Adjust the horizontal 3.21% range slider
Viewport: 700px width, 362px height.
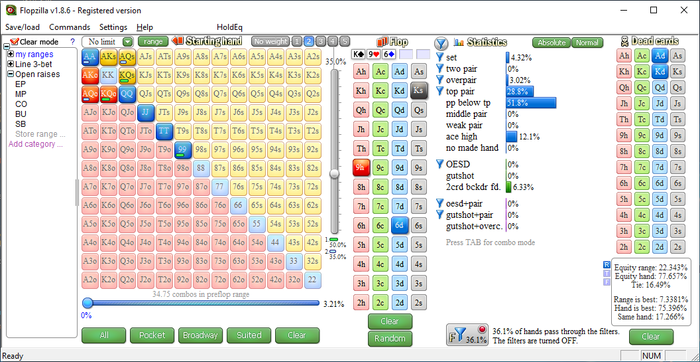(x=88, y=303)
